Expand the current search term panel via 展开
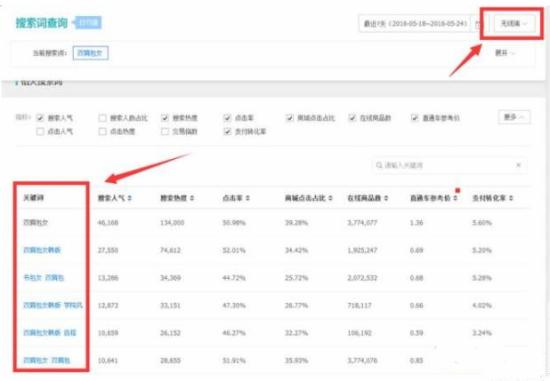This screenshot has height=381, width=550. (x=505, y=53)
